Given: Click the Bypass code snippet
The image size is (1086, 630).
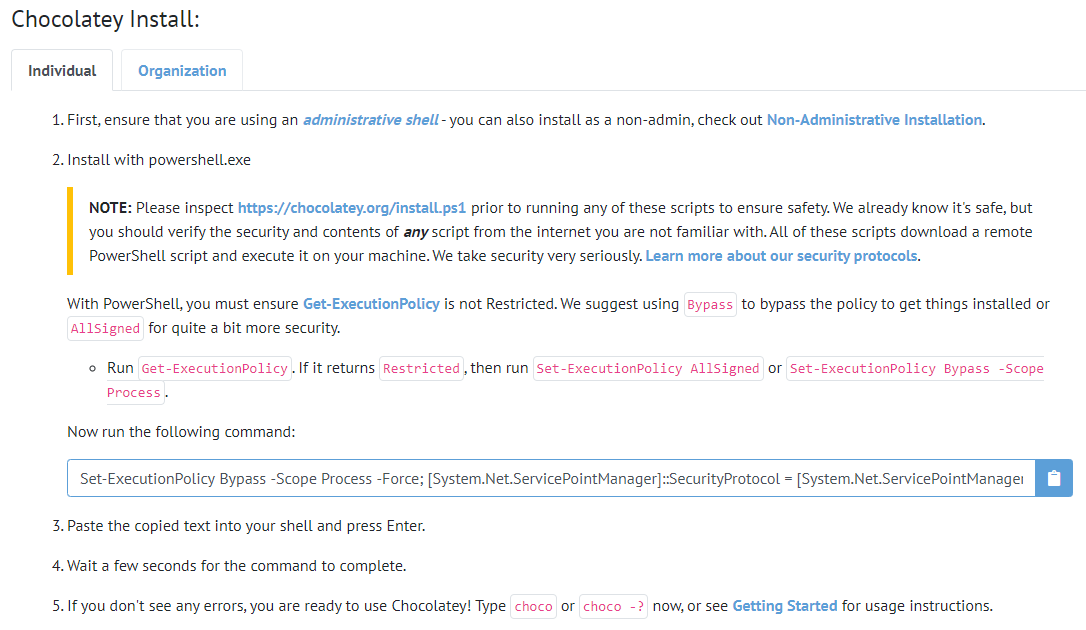Looking at the screenshot, I should click(710, 305).
